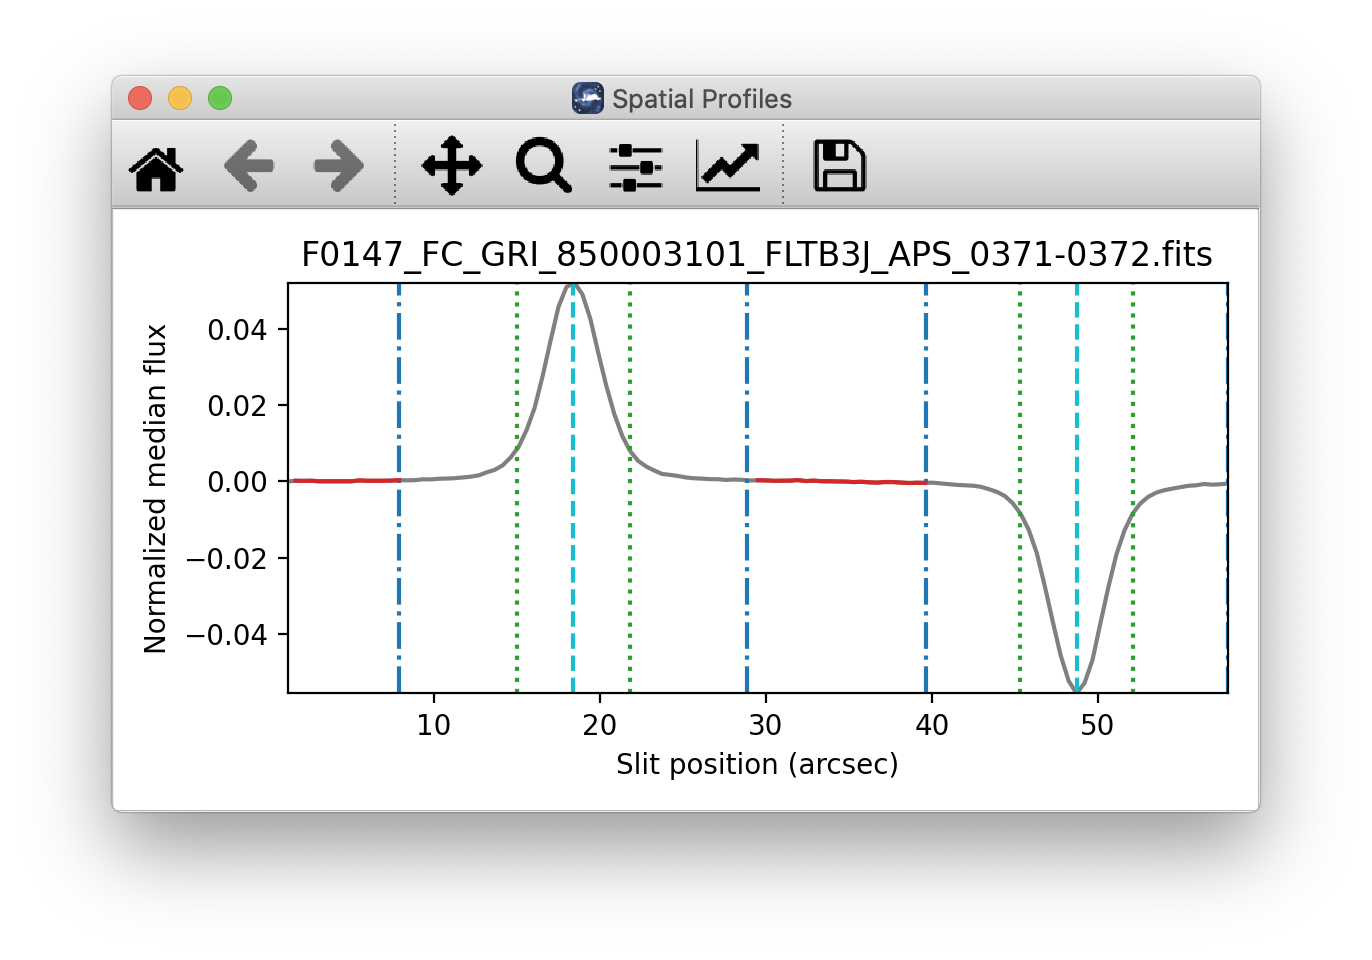Image resolution: width=1372 pixels, height=960 pixels.
Task: Click the FLTB3J APS fits filename title
Action: tap(758, 255)
